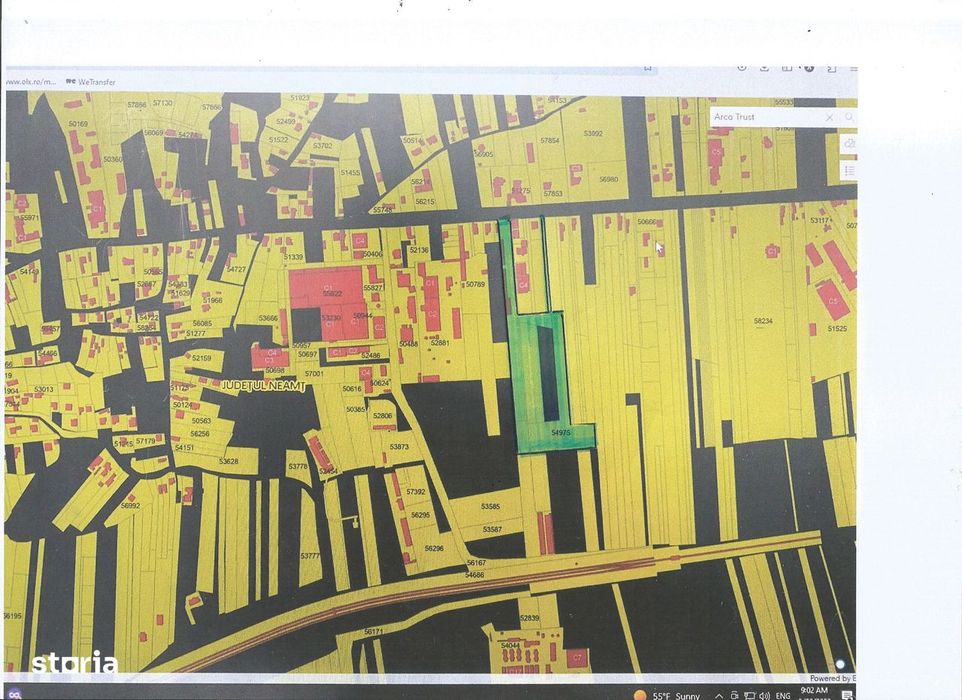Open the taskbar search icon
The image size is (962, 700).
point(14,694)
